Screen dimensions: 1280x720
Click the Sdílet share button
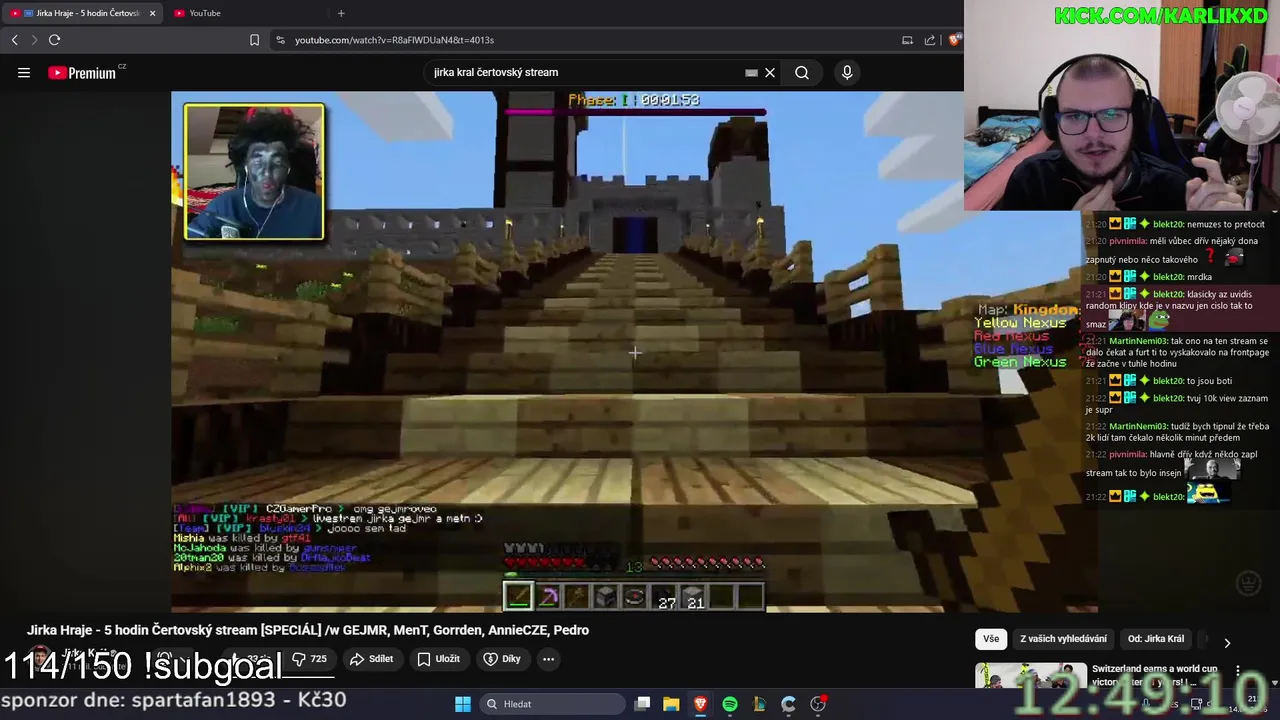click(371, 659)
